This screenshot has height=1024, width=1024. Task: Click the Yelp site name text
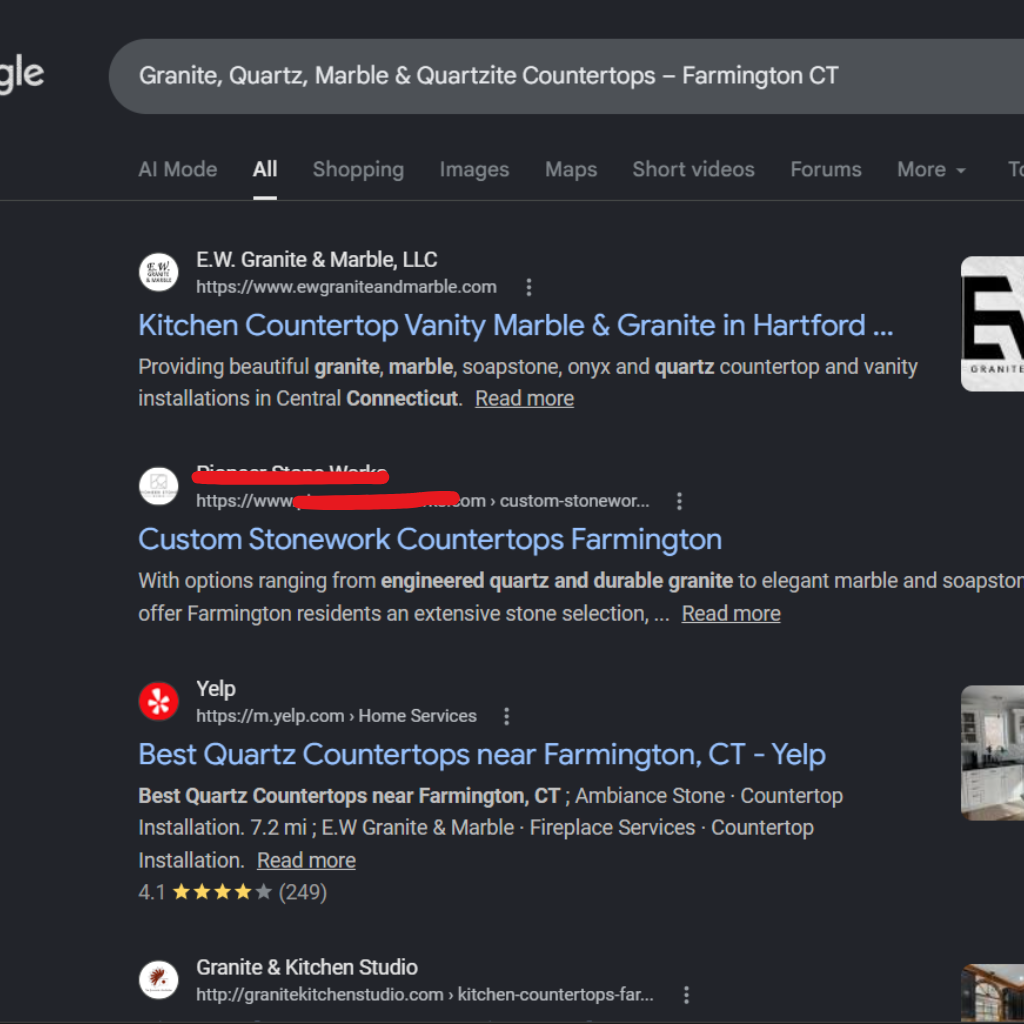tap(216, 689)
